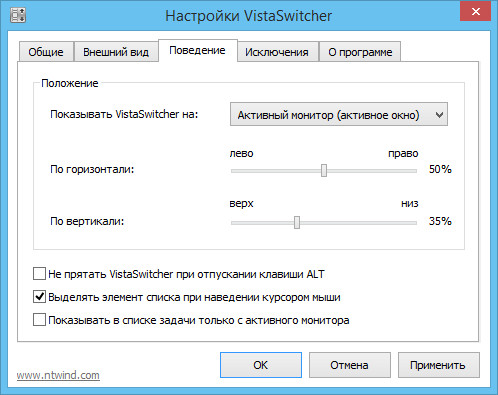
Task: Confirm settings with the OK button
Action: pyautogui.click(x=261, y=365)
